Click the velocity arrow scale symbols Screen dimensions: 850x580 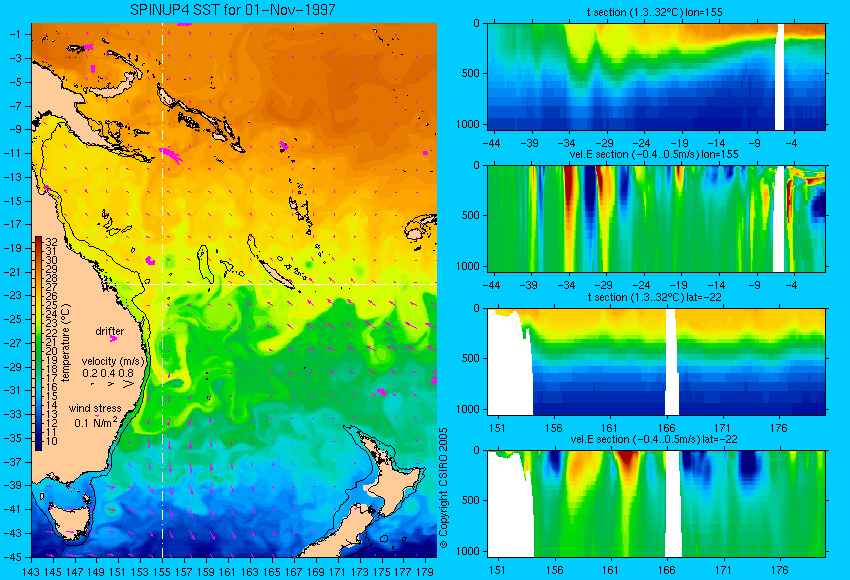(x=113, y=384)
